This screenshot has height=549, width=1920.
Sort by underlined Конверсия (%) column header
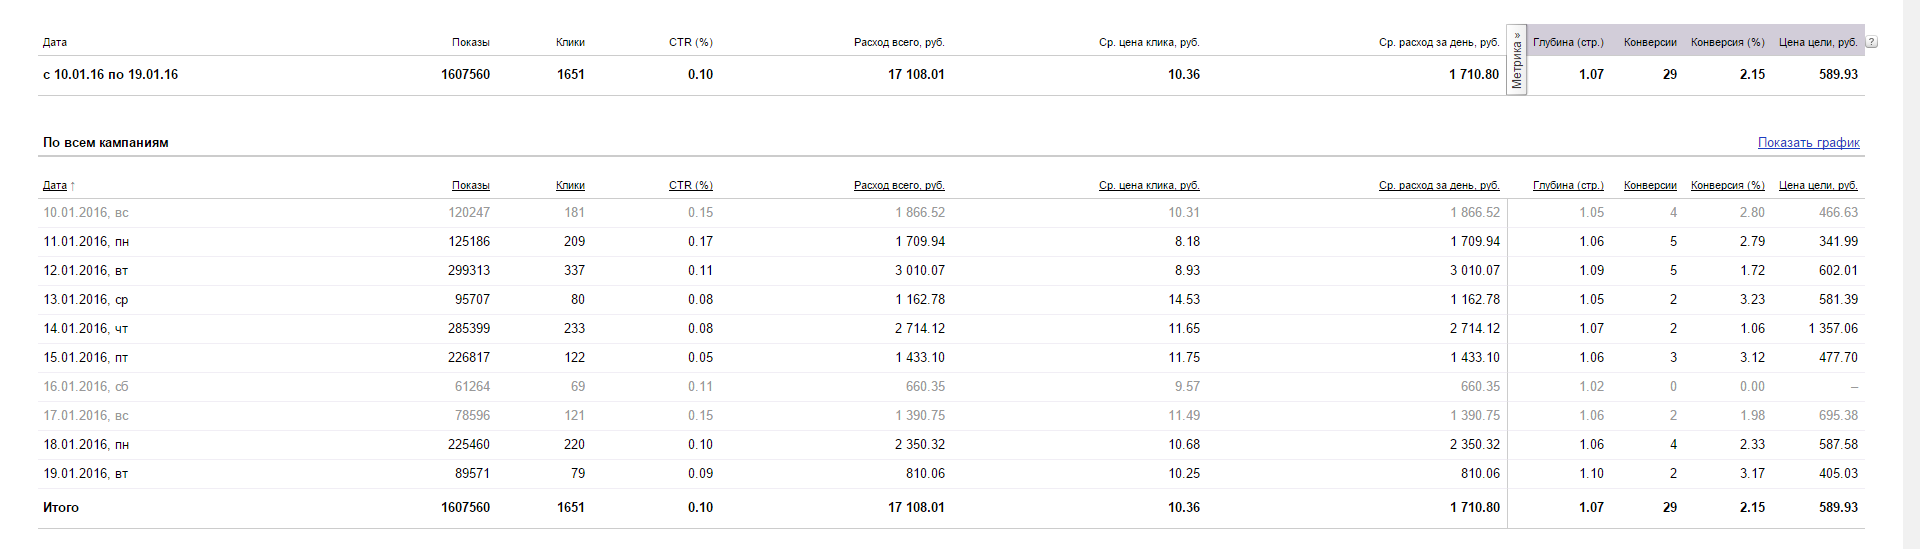pos(1727,186)
